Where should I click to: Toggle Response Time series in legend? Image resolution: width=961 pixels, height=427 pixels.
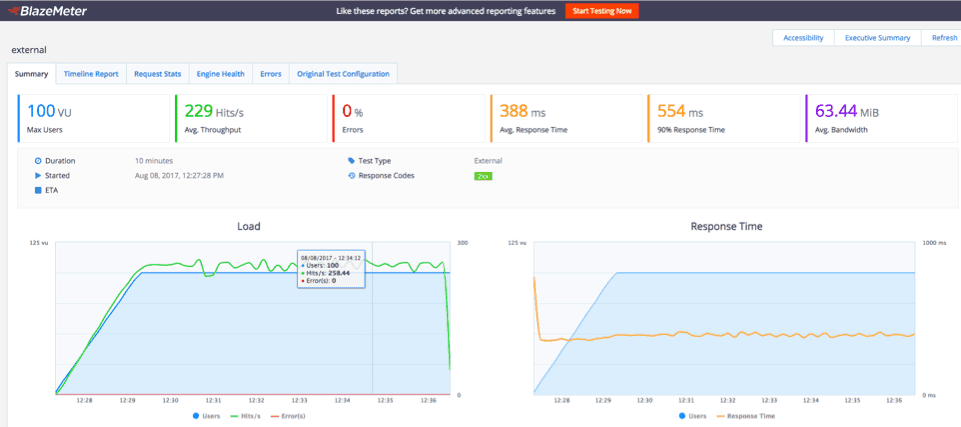(744, 415)
